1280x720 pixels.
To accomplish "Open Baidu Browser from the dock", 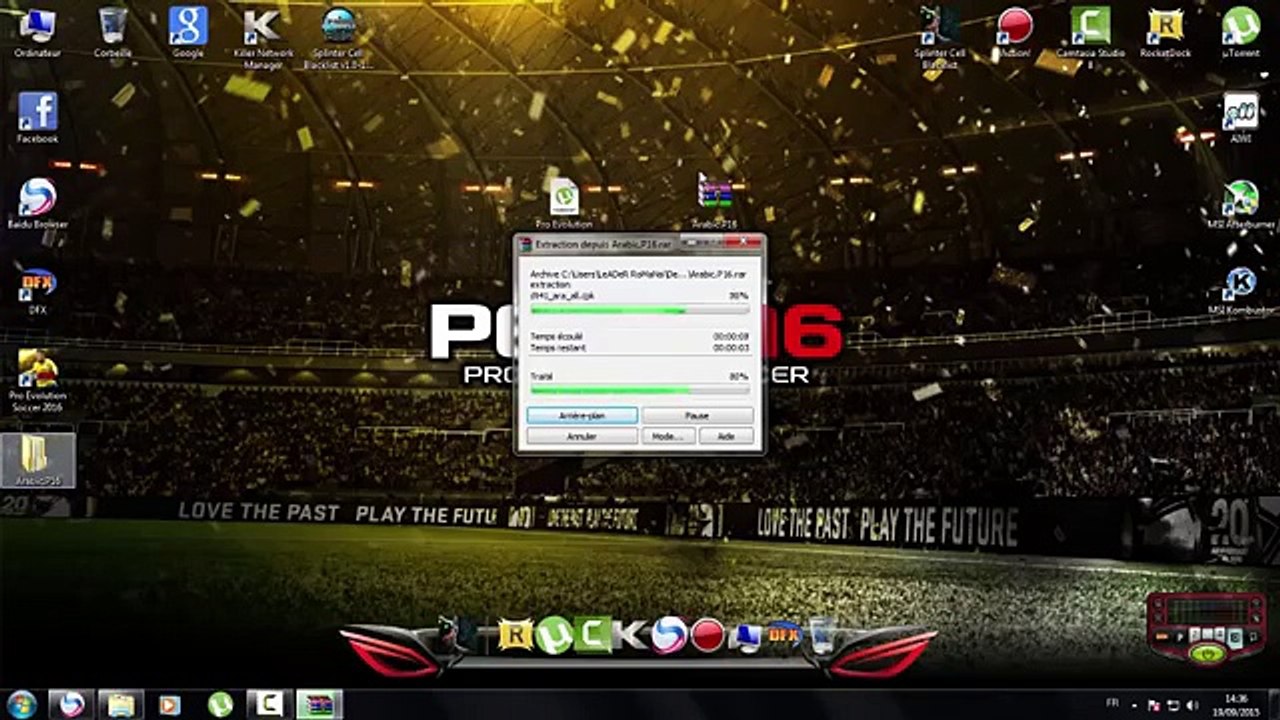I will [x=669, y=635].
